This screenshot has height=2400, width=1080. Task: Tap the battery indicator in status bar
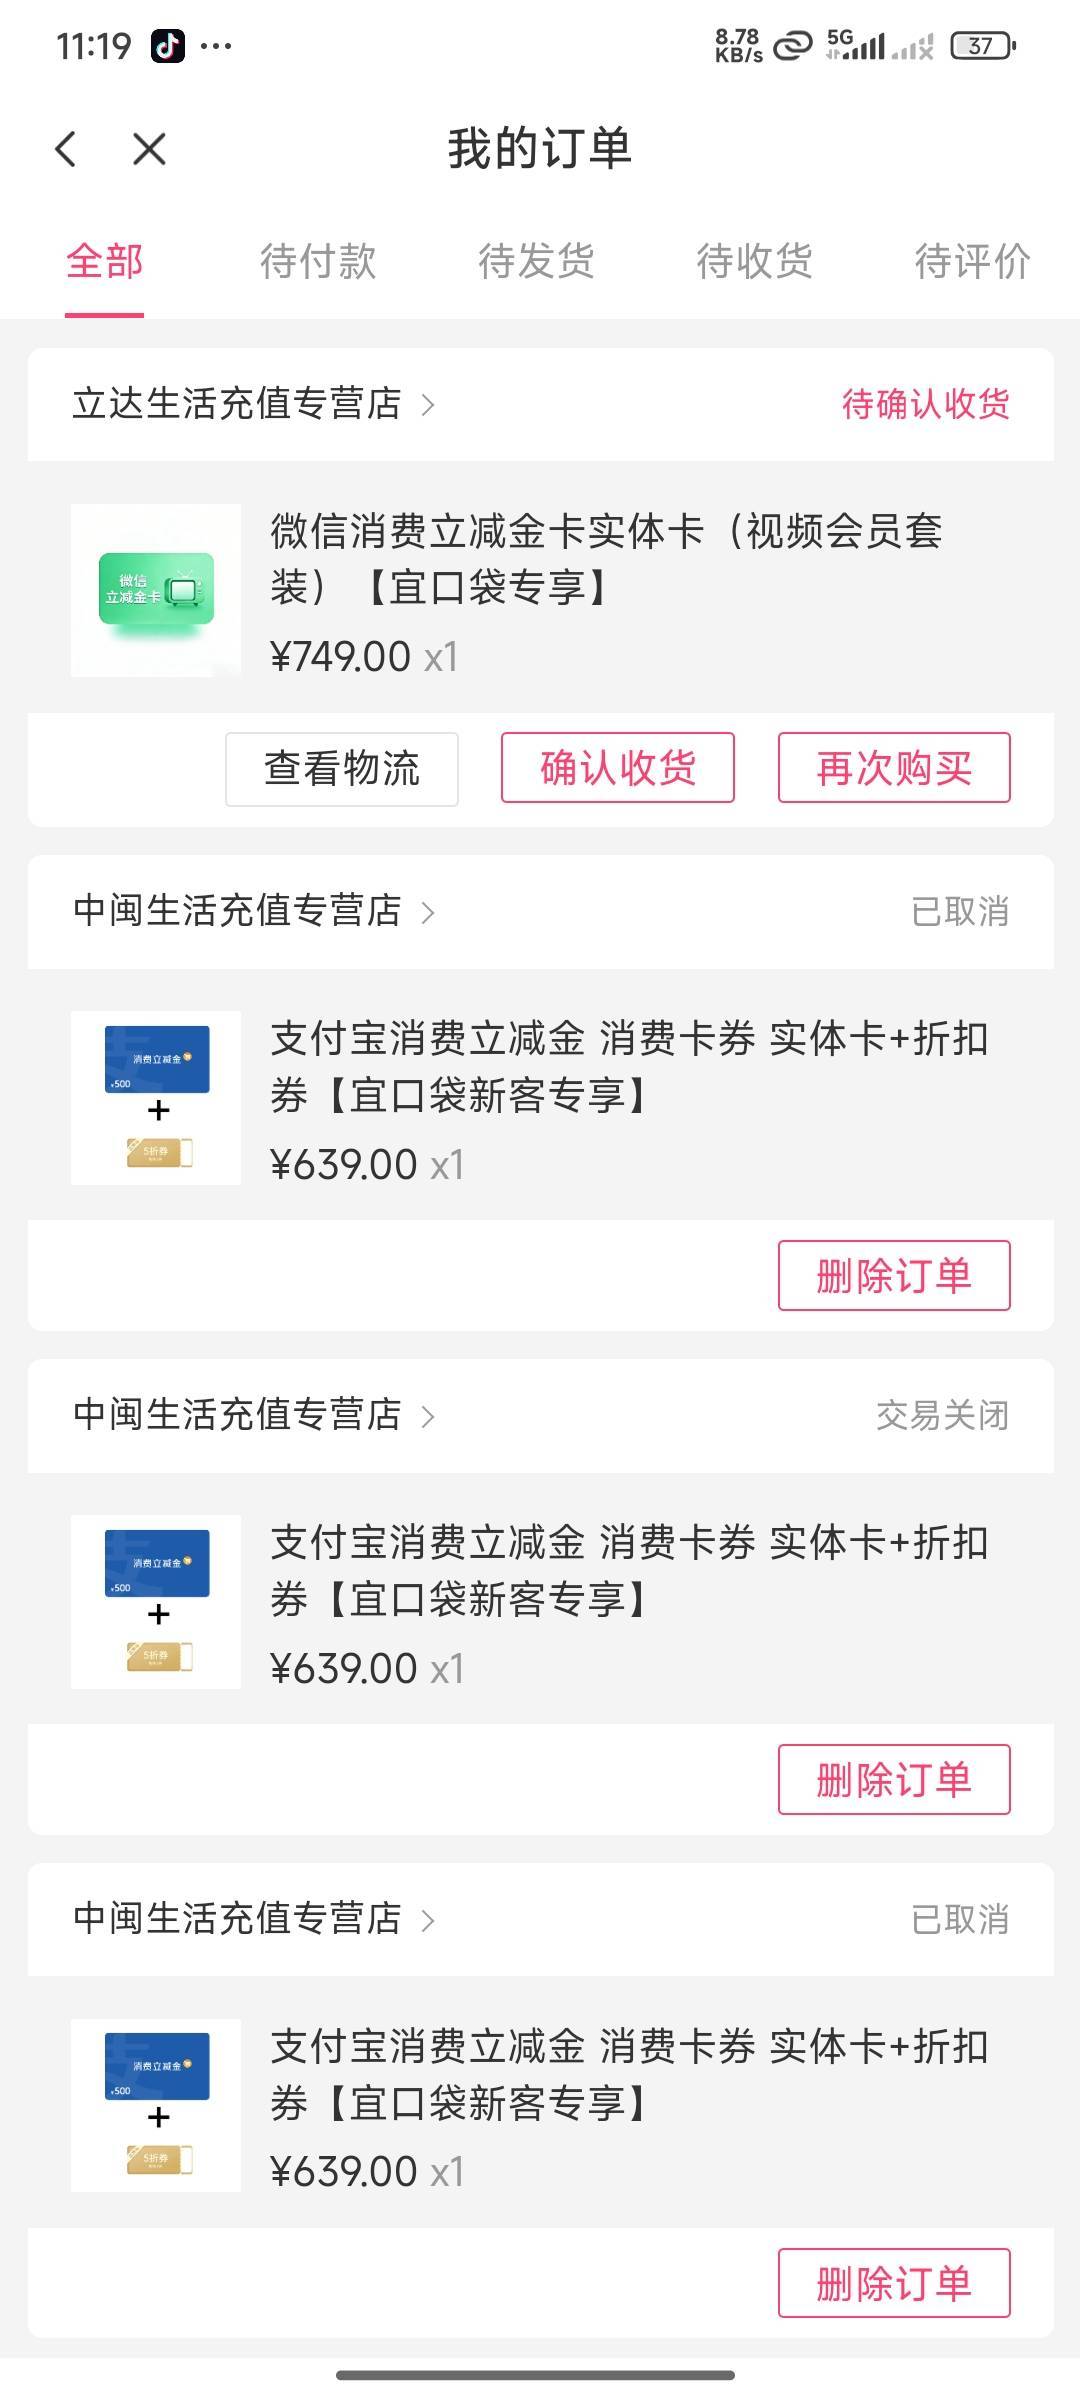982,46
